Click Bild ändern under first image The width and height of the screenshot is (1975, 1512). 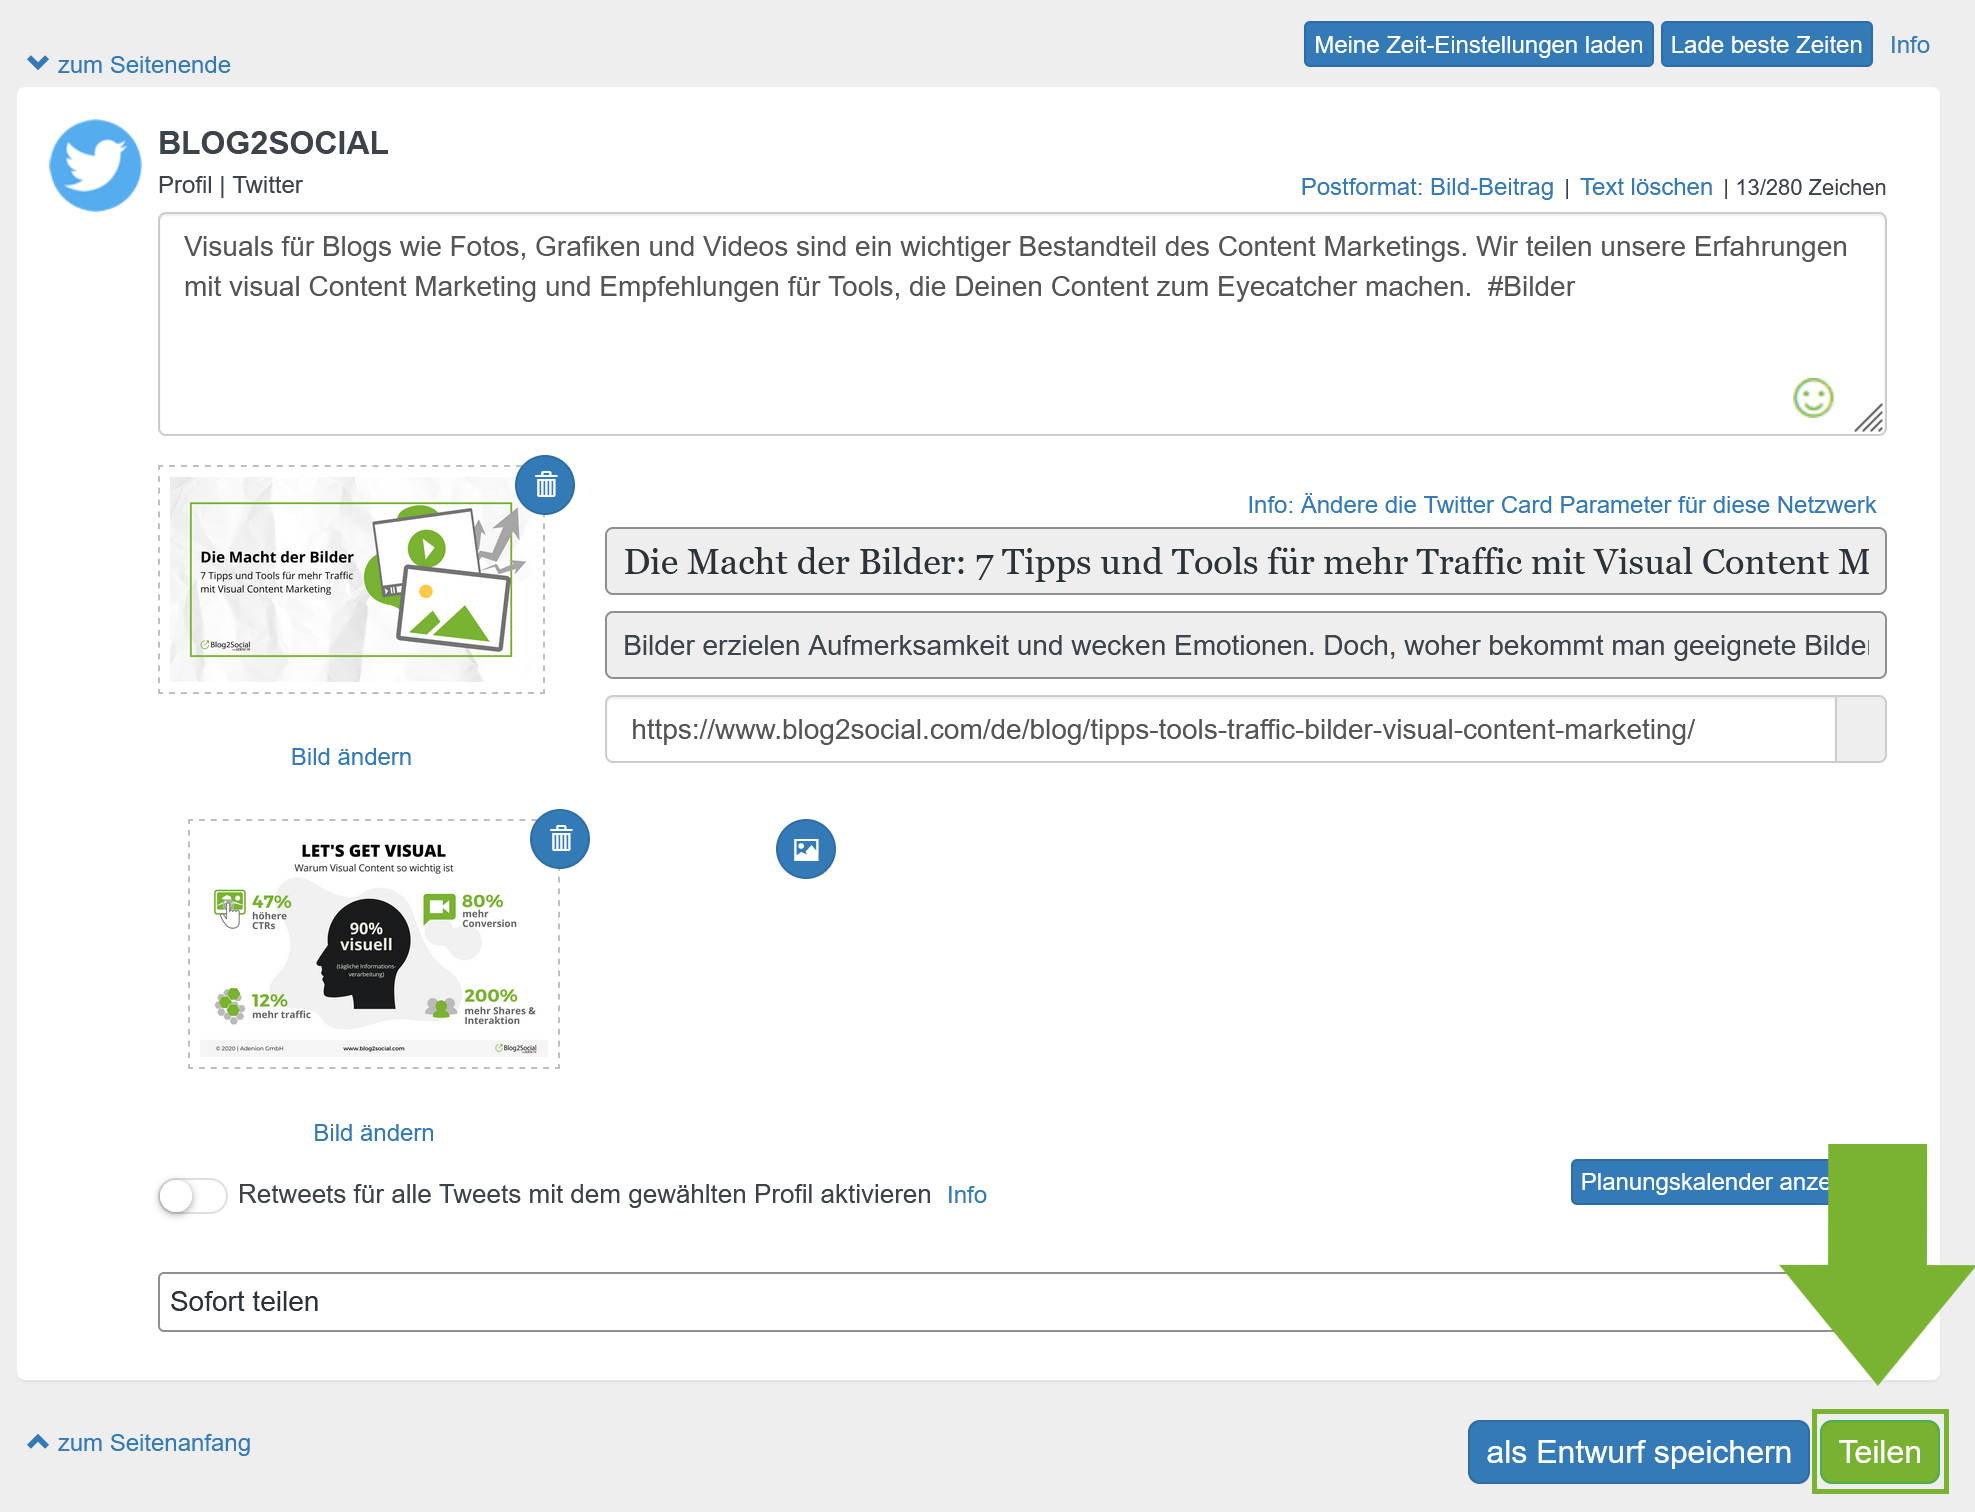pos(351,757)
